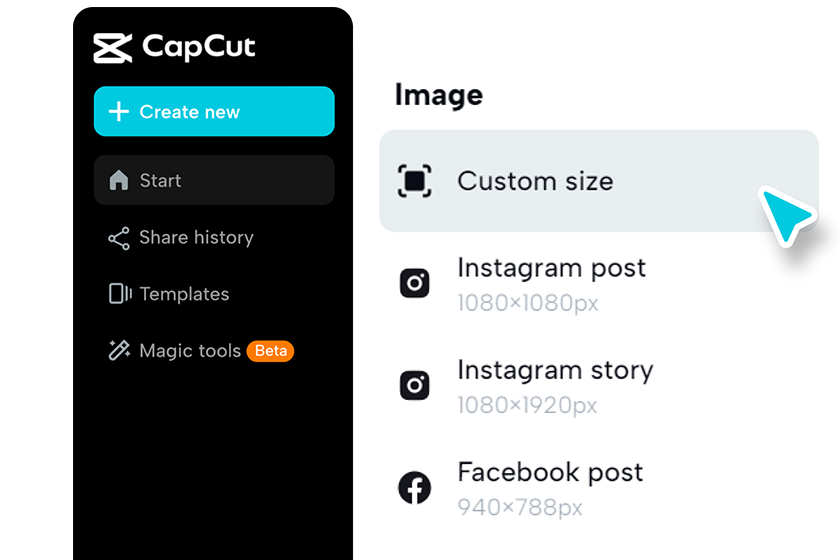Click the Share history share icon
This screenshot has height=560, width=840.
119,238
